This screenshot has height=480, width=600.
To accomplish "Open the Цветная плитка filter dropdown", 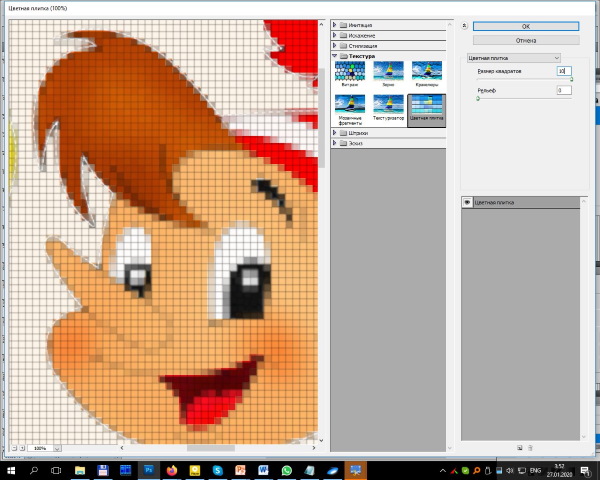I will 514,58.
